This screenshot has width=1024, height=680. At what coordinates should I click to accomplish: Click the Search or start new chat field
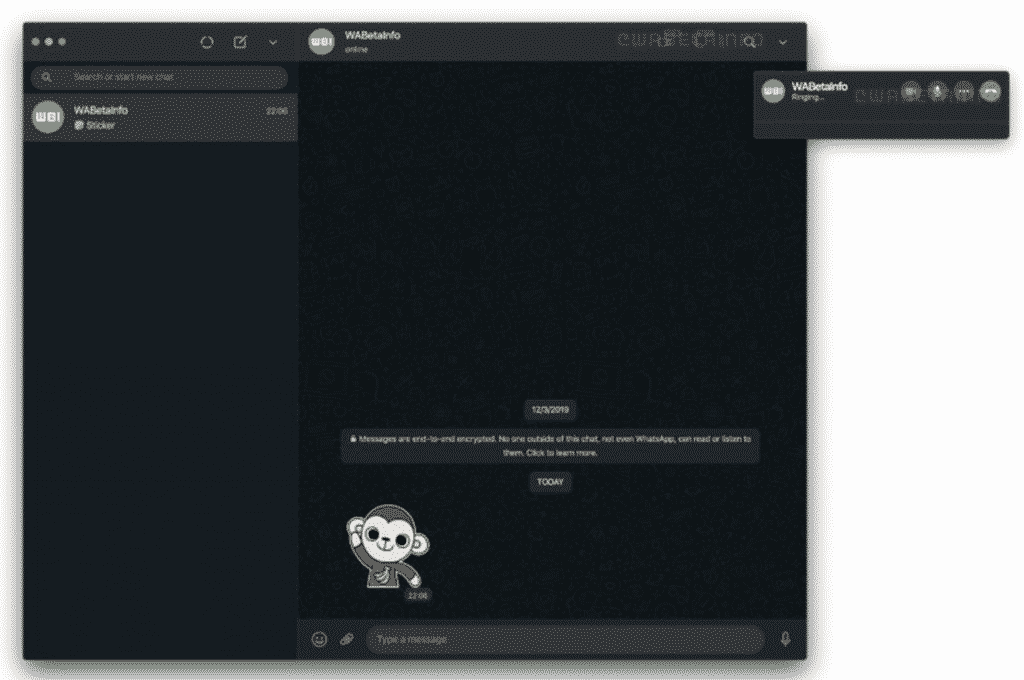tap(158, 76)
